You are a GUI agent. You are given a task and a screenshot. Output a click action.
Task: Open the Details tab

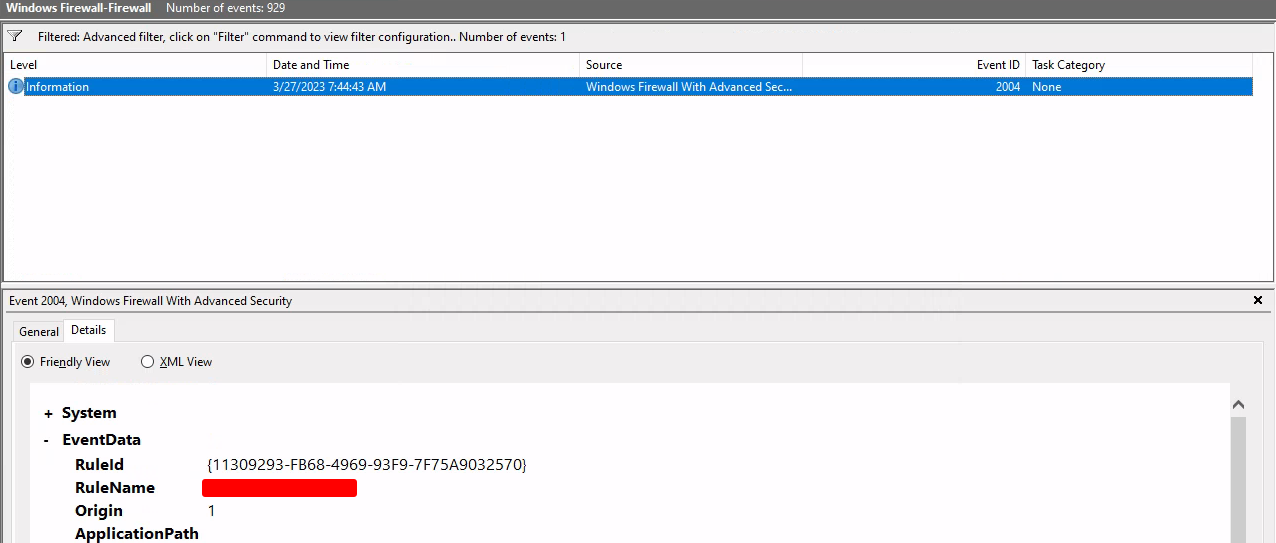pos(88,330)
